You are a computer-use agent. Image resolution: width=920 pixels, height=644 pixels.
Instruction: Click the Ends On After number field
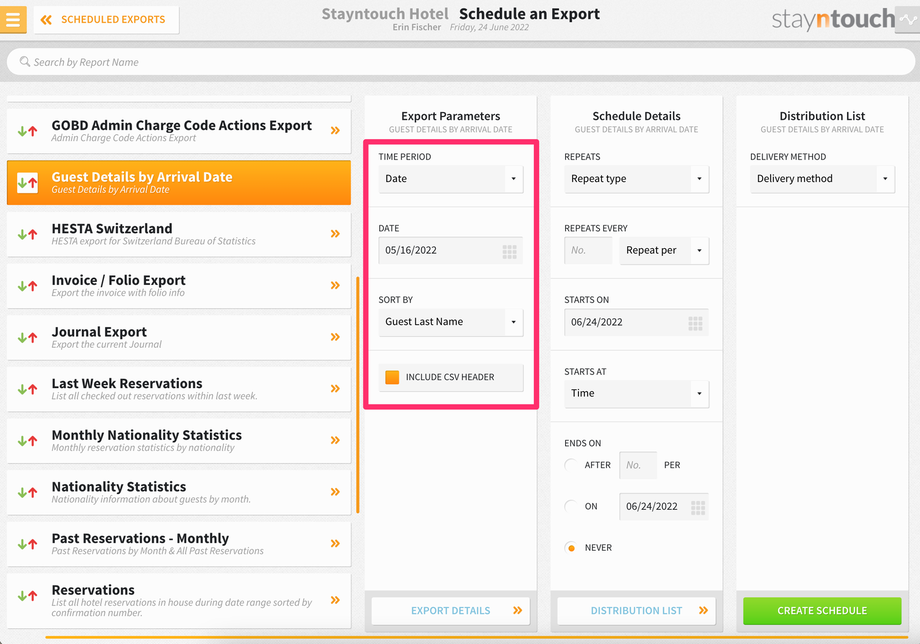click(638, 465)
